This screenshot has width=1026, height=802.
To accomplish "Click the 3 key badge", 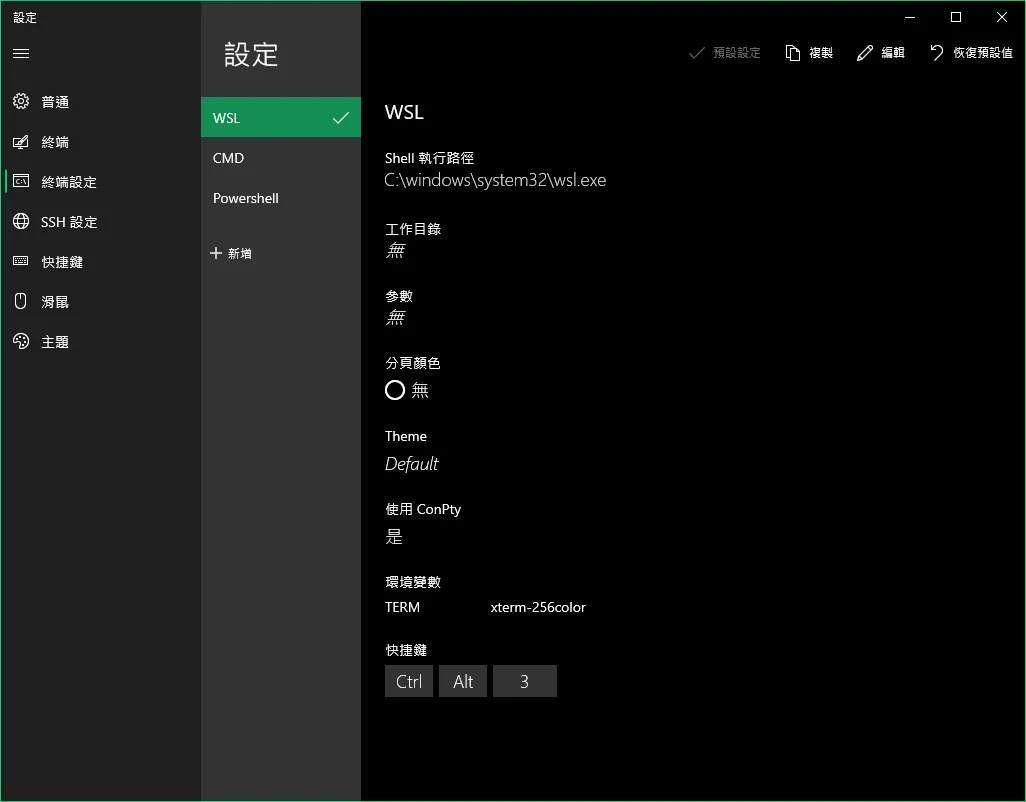I will [x=525, y=682].
